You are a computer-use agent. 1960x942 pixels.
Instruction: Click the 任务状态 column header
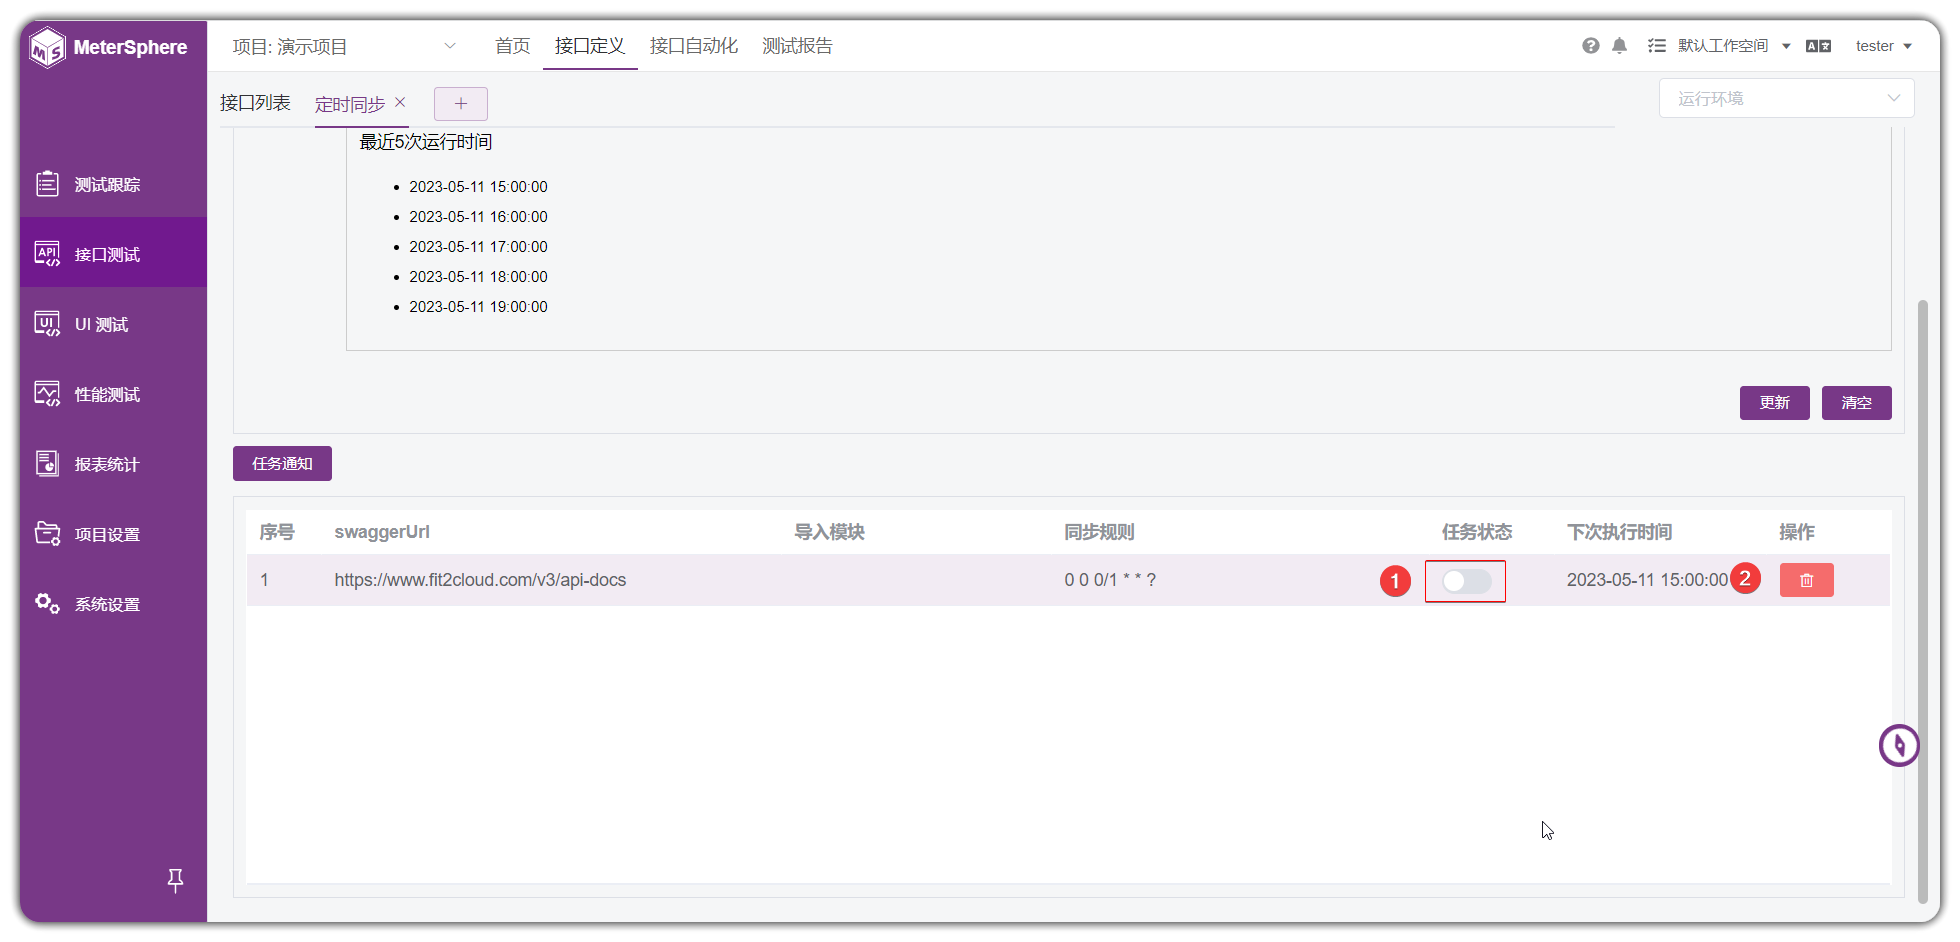point(1476,532)
